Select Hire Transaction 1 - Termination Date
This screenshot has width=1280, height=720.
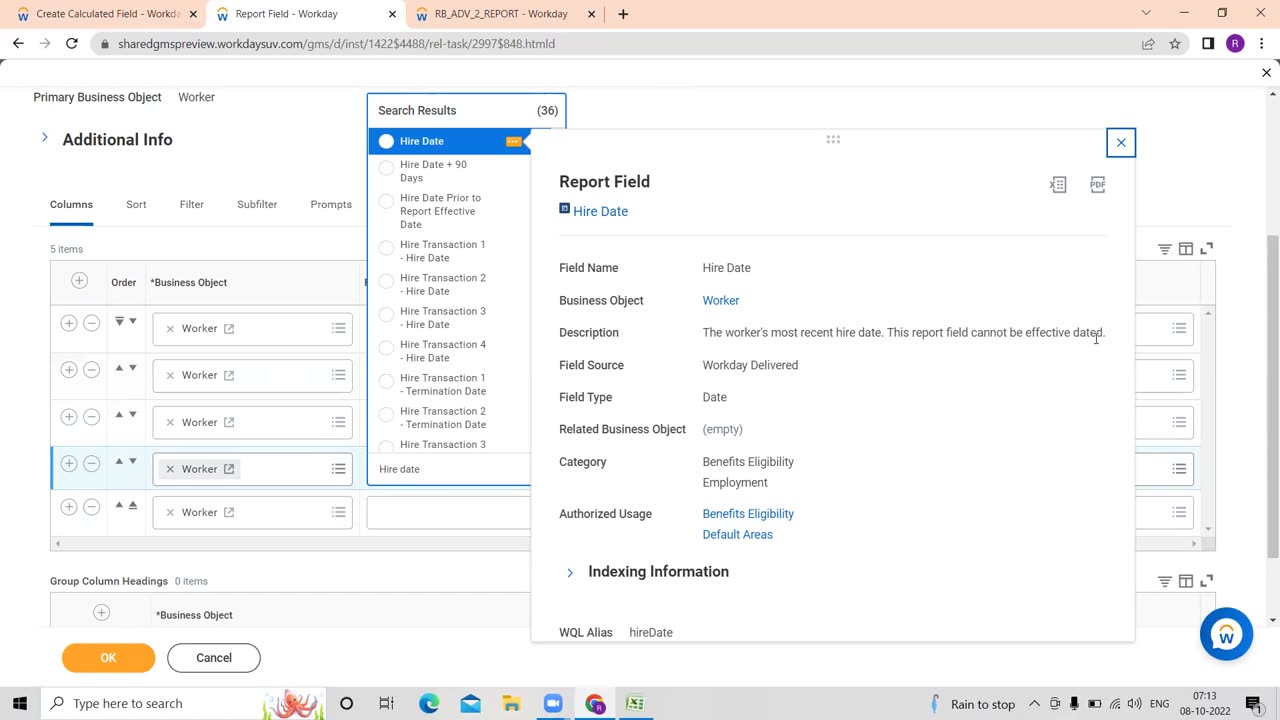pos(387,381)
